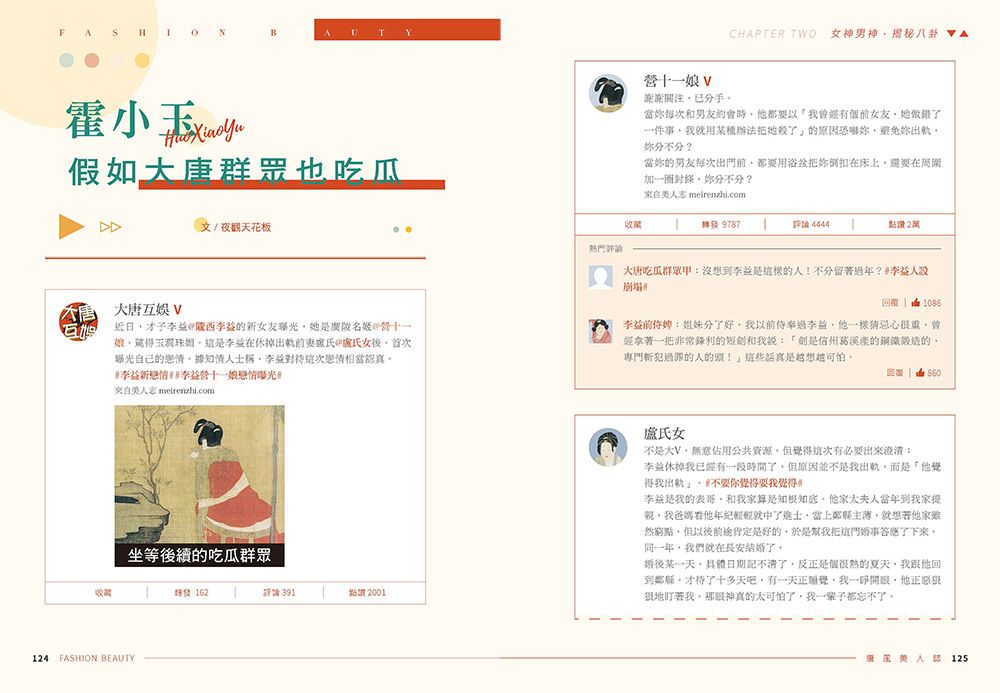The width and height of the screenshot is (1000, 693).
Task: Open hashtag #李益營十一娘戀情曝光#
Action: point(227,375)
